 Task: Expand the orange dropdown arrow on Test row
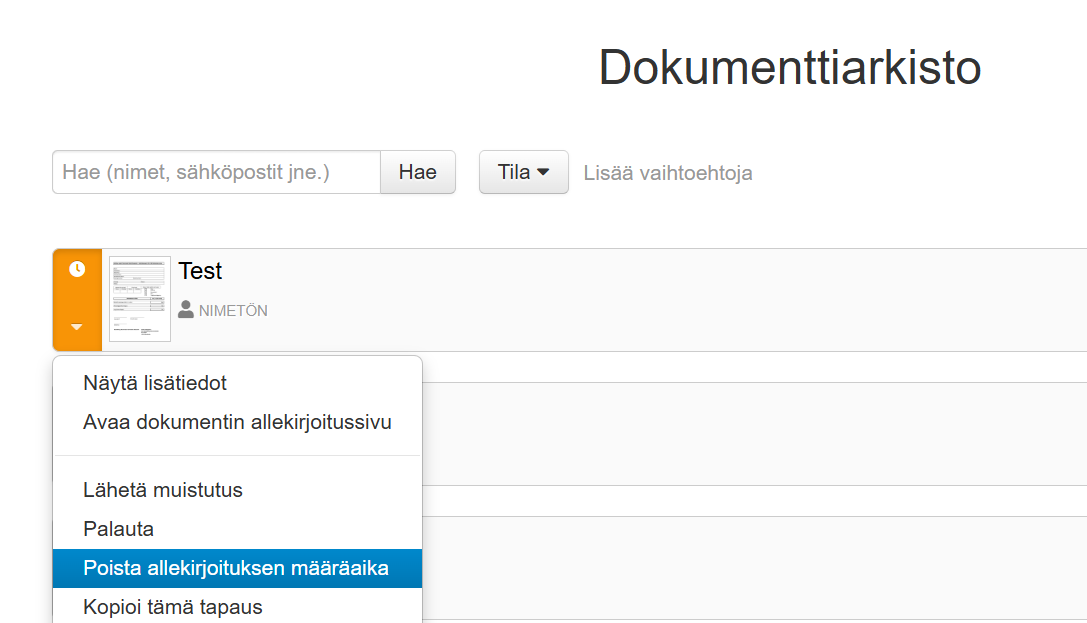click(x=77, y=326)
